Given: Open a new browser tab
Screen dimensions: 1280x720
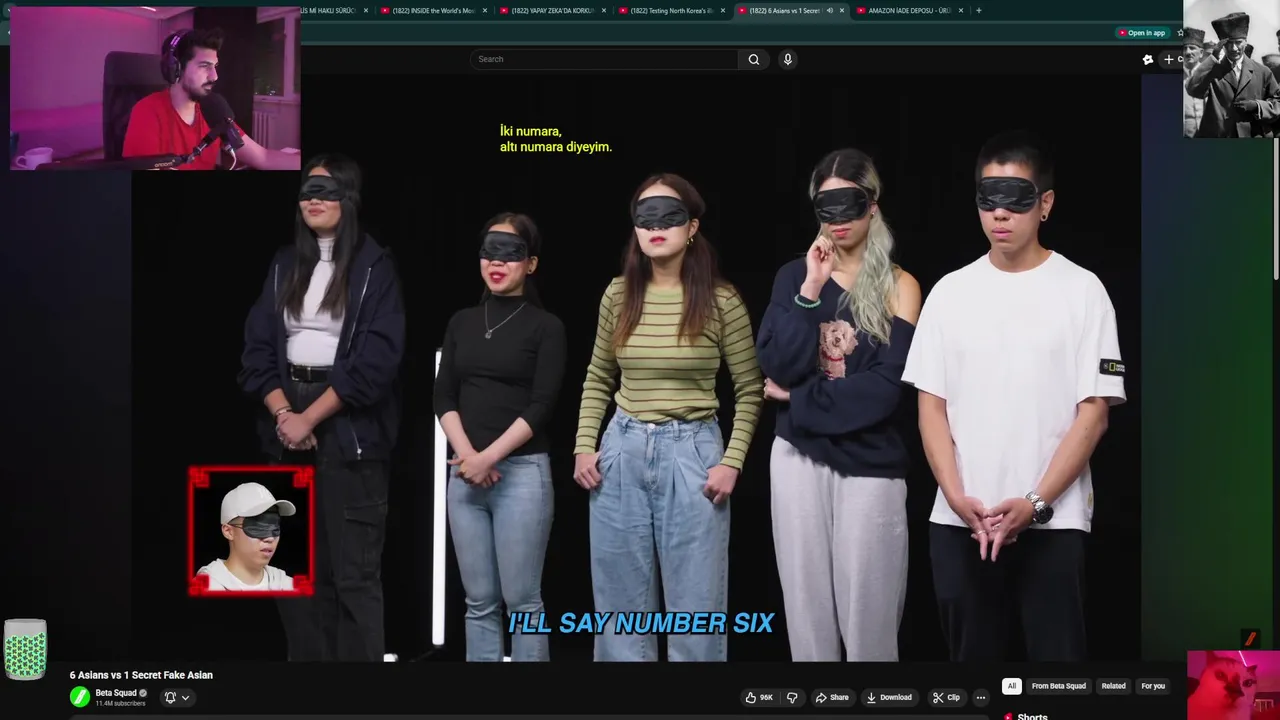Looking at the screenshot, I should pyautogui.click(x=978, y=10).
